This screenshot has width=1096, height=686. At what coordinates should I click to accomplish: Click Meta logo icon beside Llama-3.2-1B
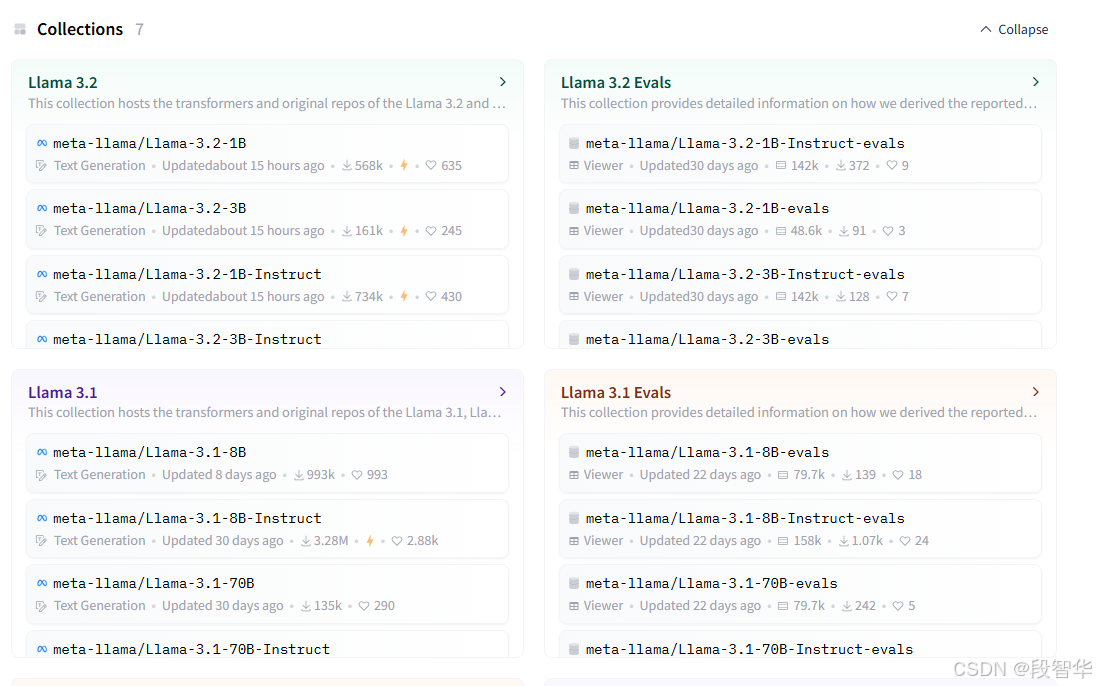pyautogui.click(x=42, y=143)
